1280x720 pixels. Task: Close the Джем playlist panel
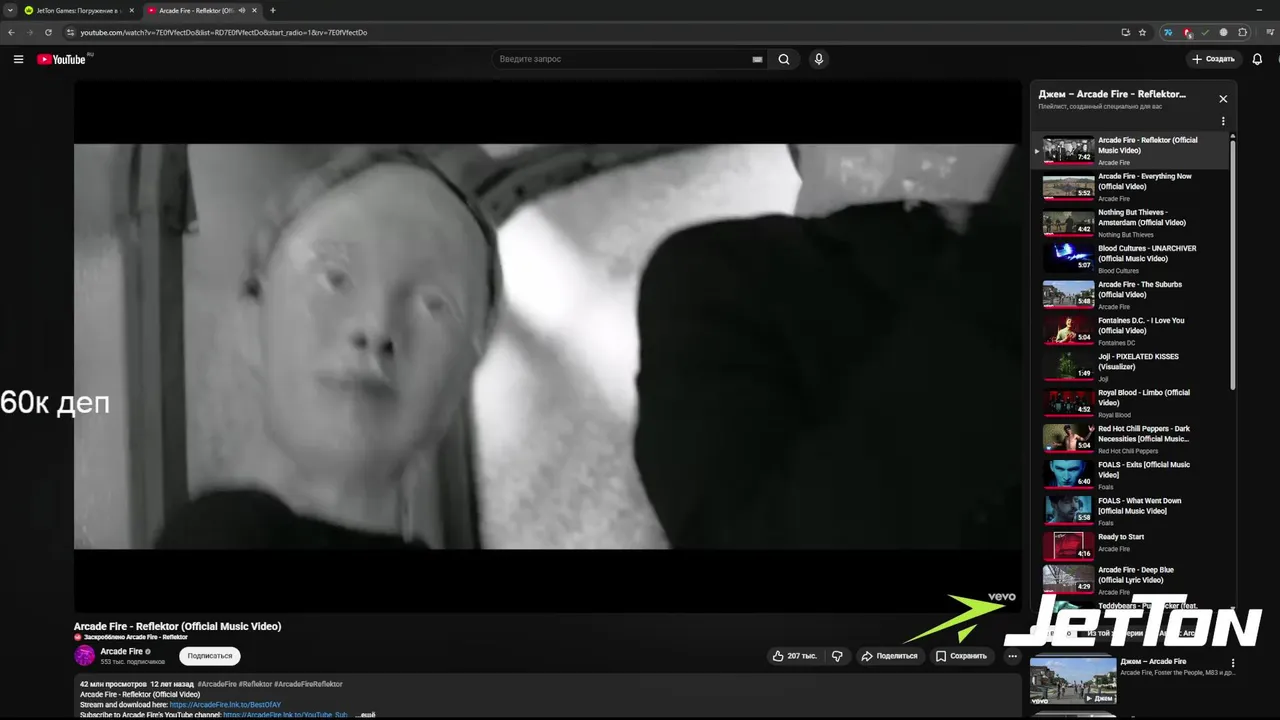coord(1223,99)
